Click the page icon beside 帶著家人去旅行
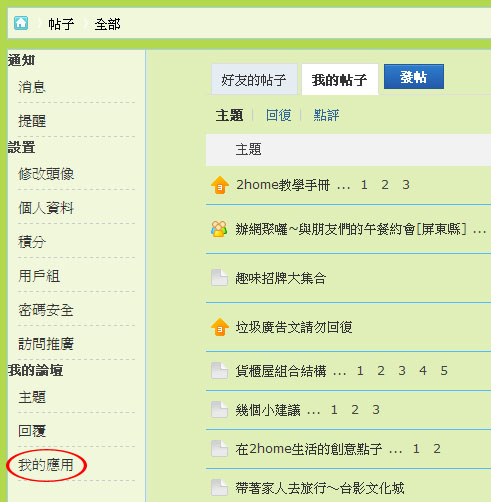Screen dimensions: 491x502 tap(219, 488)
